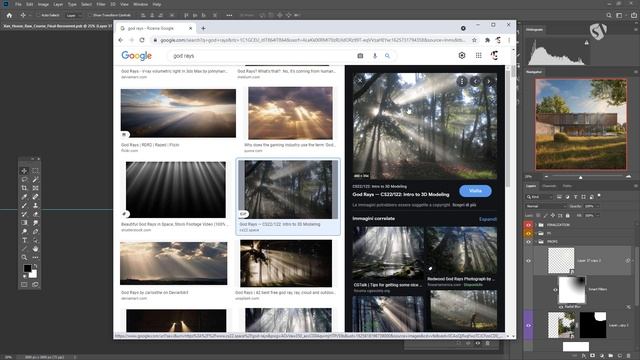Viewport: 640px width, 360px height.
Task: Open the Window menu
Action: pos(141,4)
